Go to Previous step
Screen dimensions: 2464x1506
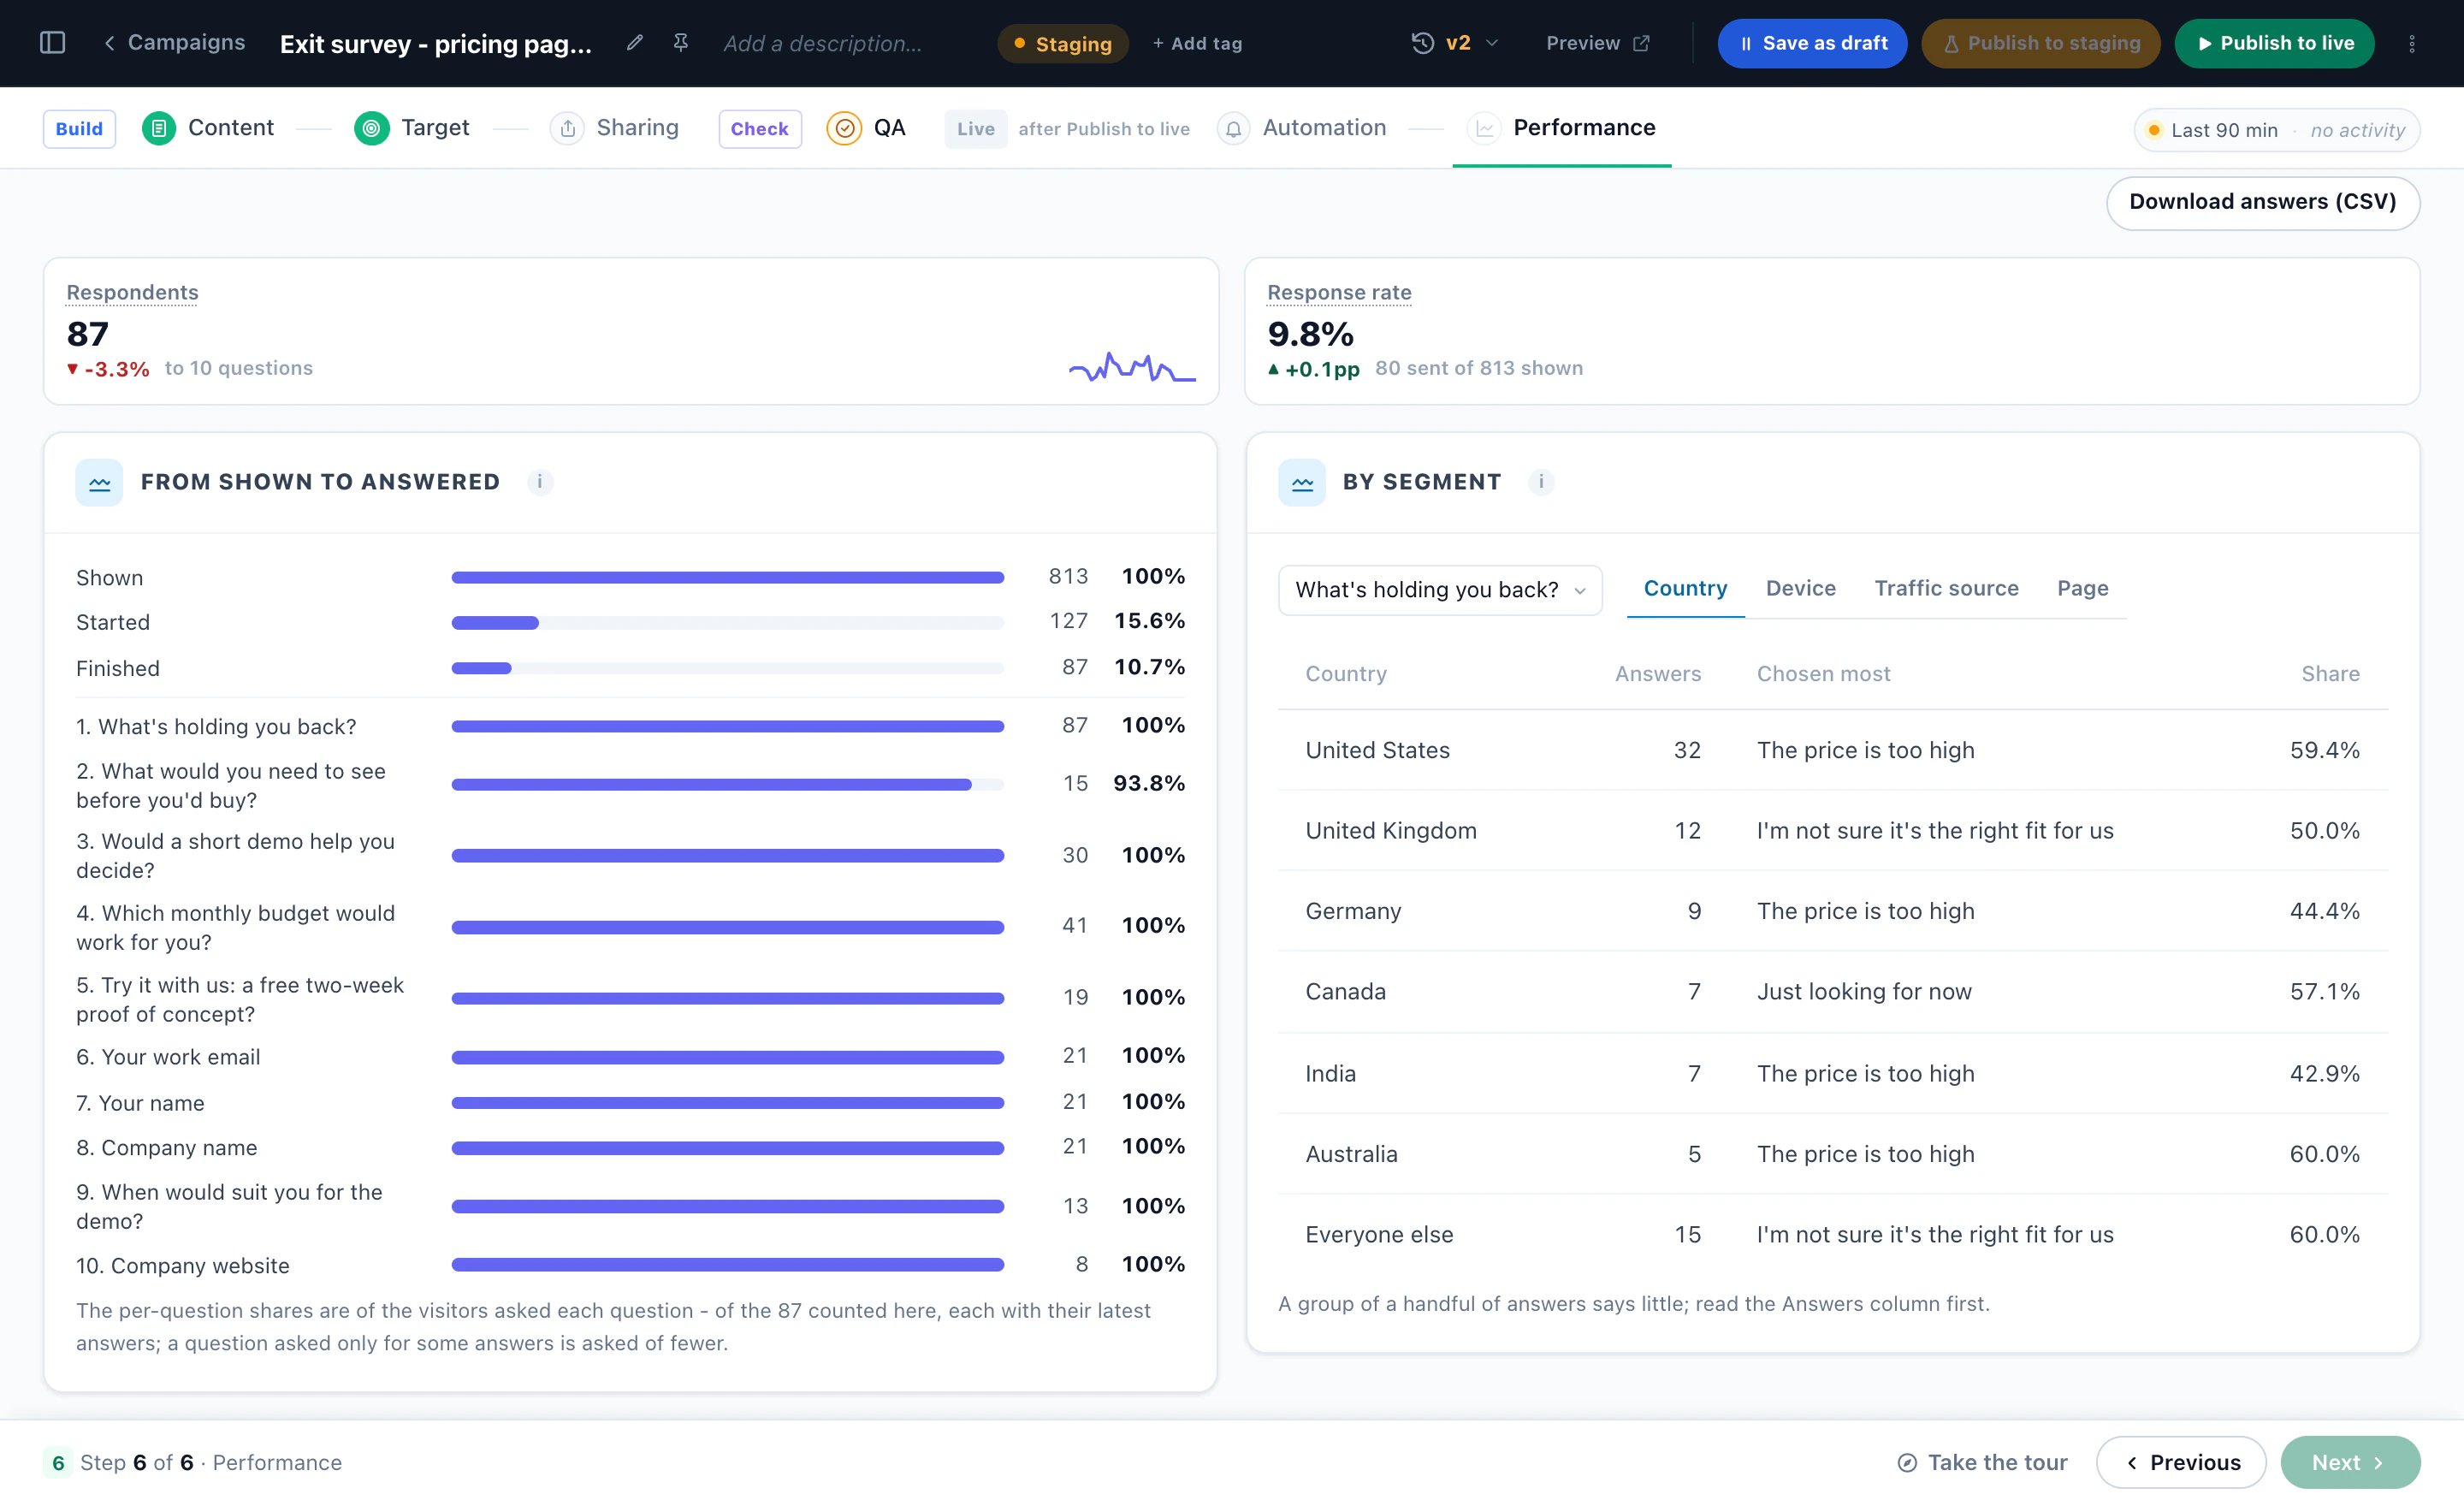(x=2180, y=1462)
